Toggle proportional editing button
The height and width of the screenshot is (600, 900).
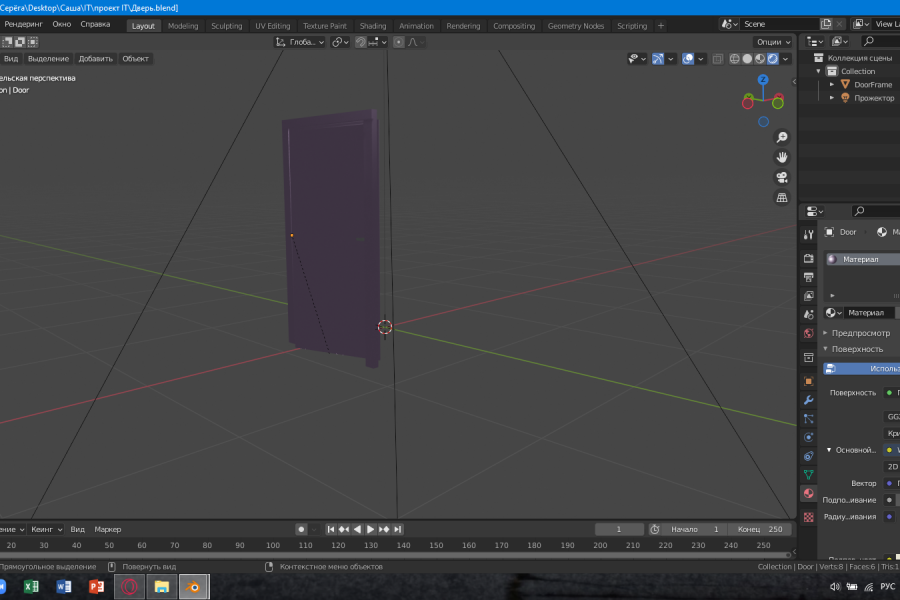(399, 42)
